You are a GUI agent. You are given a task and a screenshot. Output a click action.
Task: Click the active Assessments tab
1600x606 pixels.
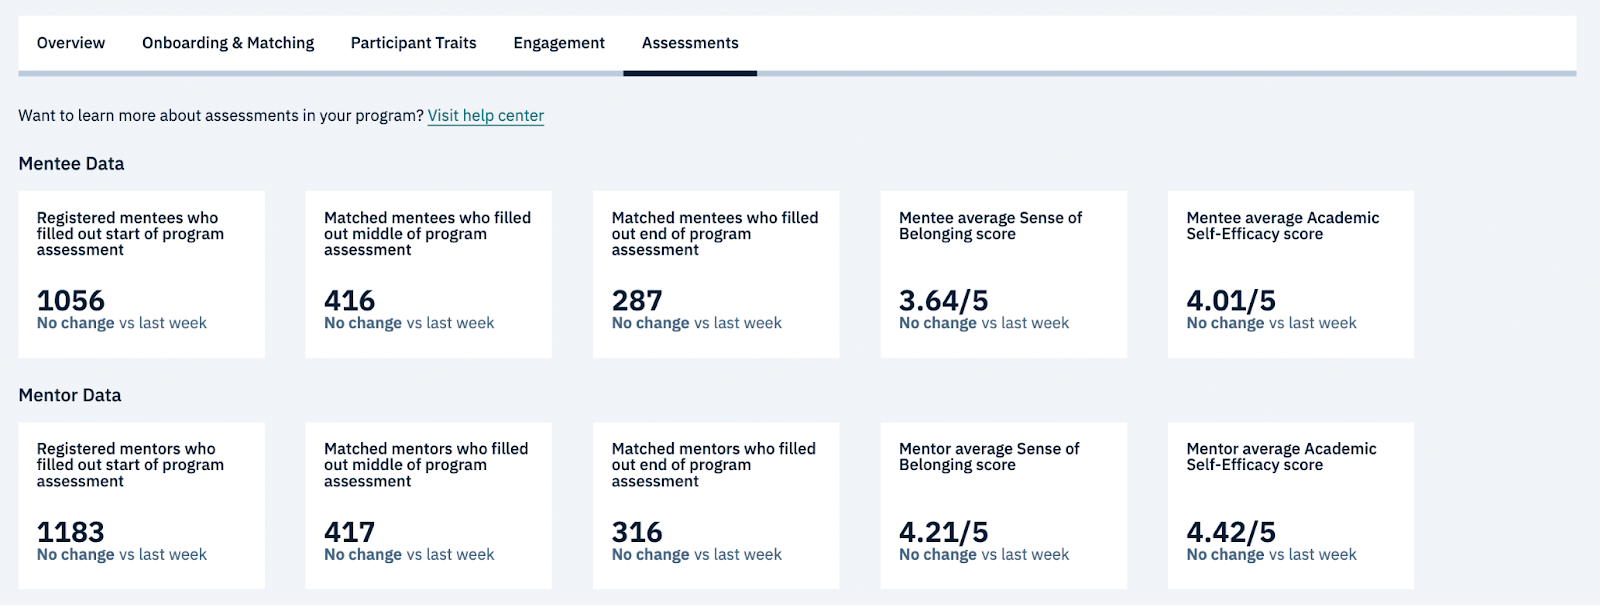(x=690, y=43)
